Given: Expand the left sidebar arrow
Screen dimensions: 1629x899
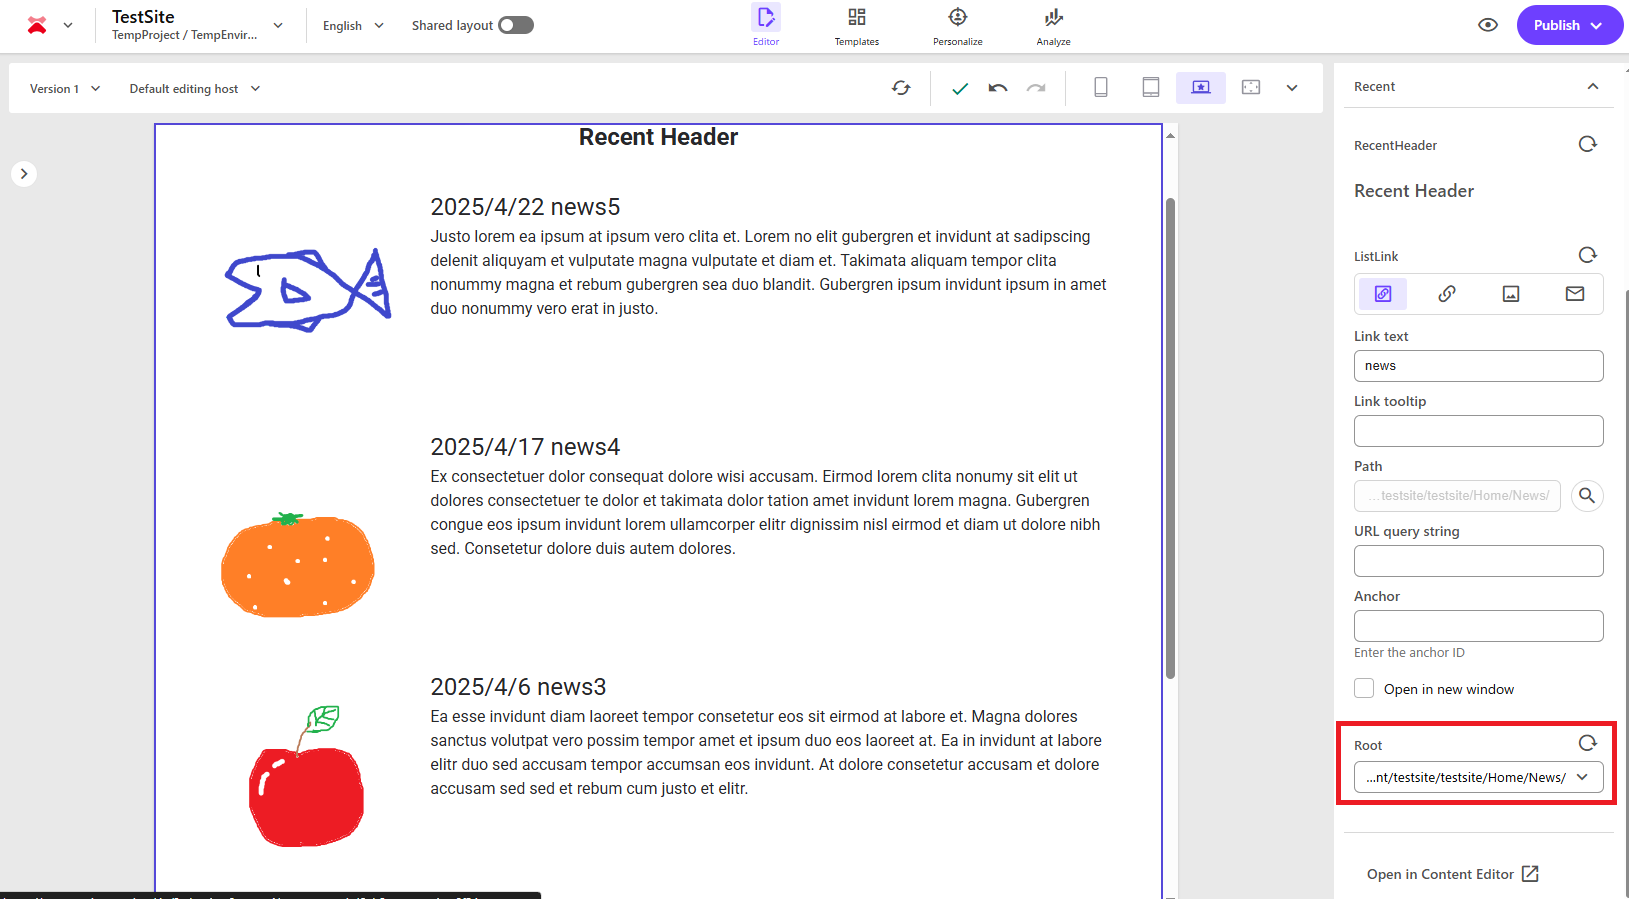Looking at the screenshot, I should click(x=24, y=174).
